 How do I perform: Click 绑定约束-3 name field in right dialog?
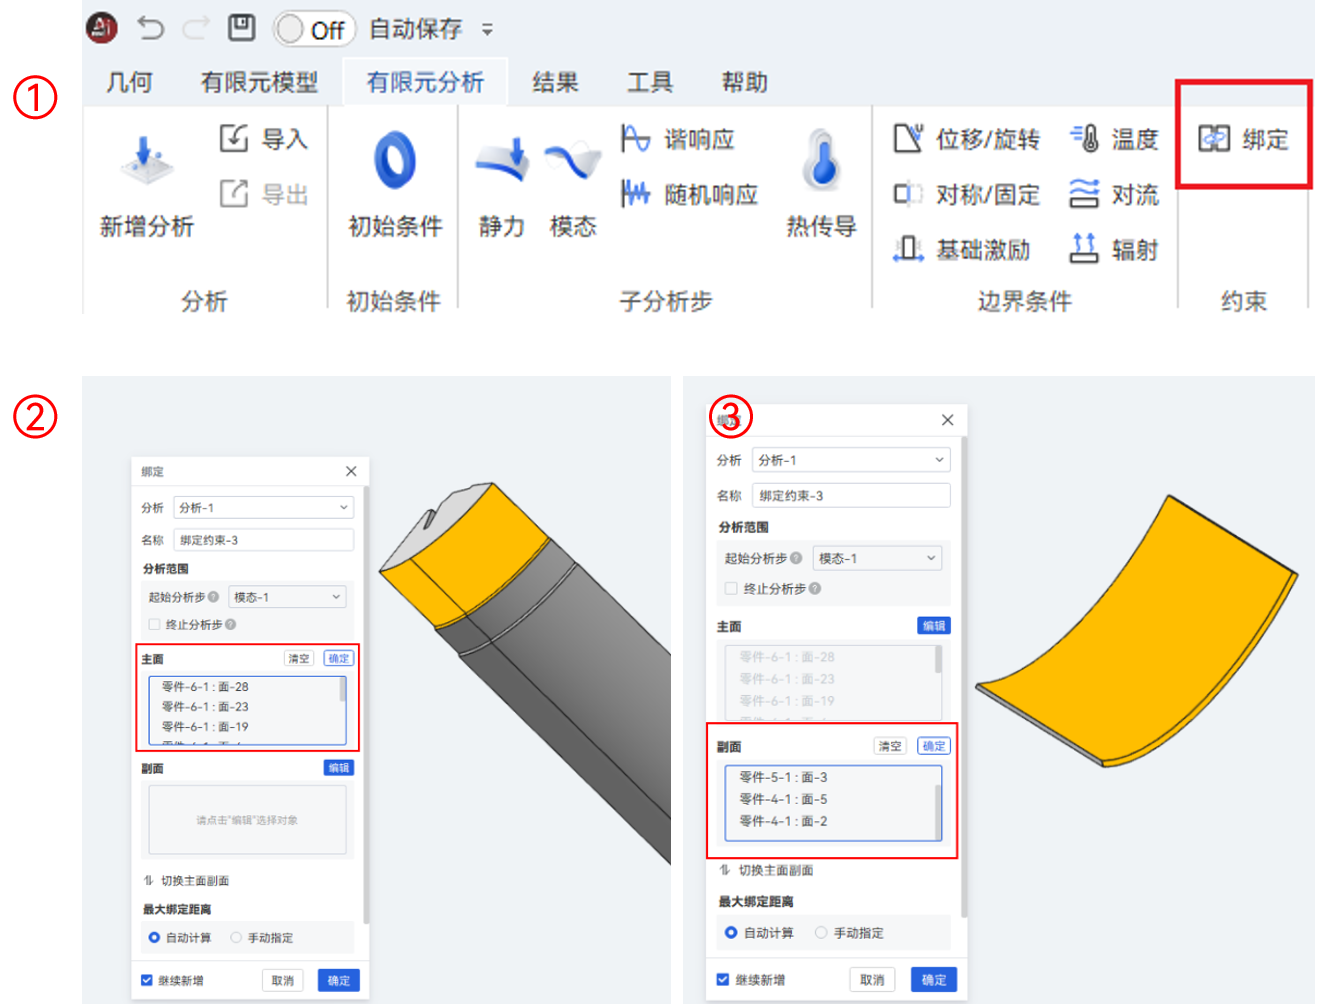pos(851,495)
